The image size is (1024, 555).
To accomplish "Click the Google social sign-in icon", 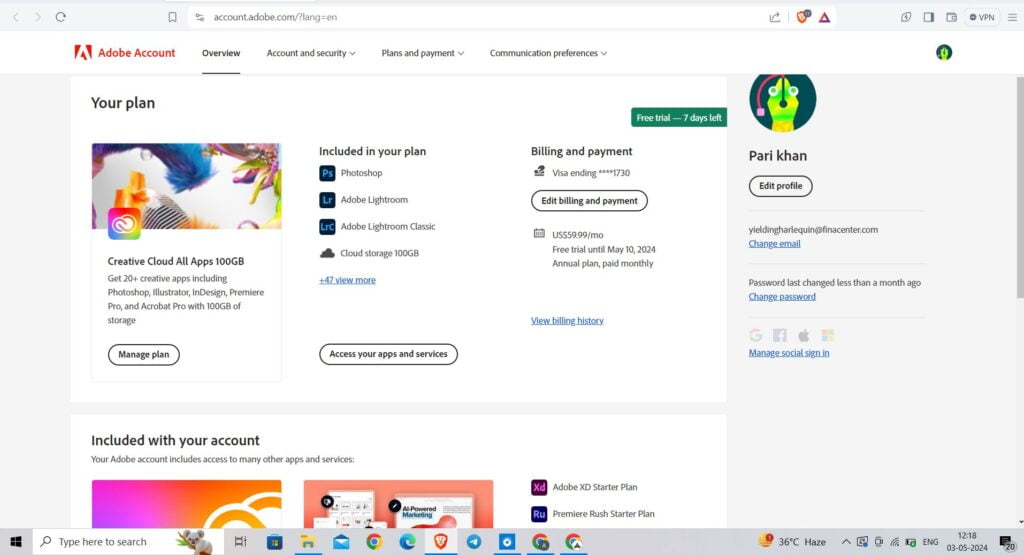I will pyautogui.click(x=756, y=335).
